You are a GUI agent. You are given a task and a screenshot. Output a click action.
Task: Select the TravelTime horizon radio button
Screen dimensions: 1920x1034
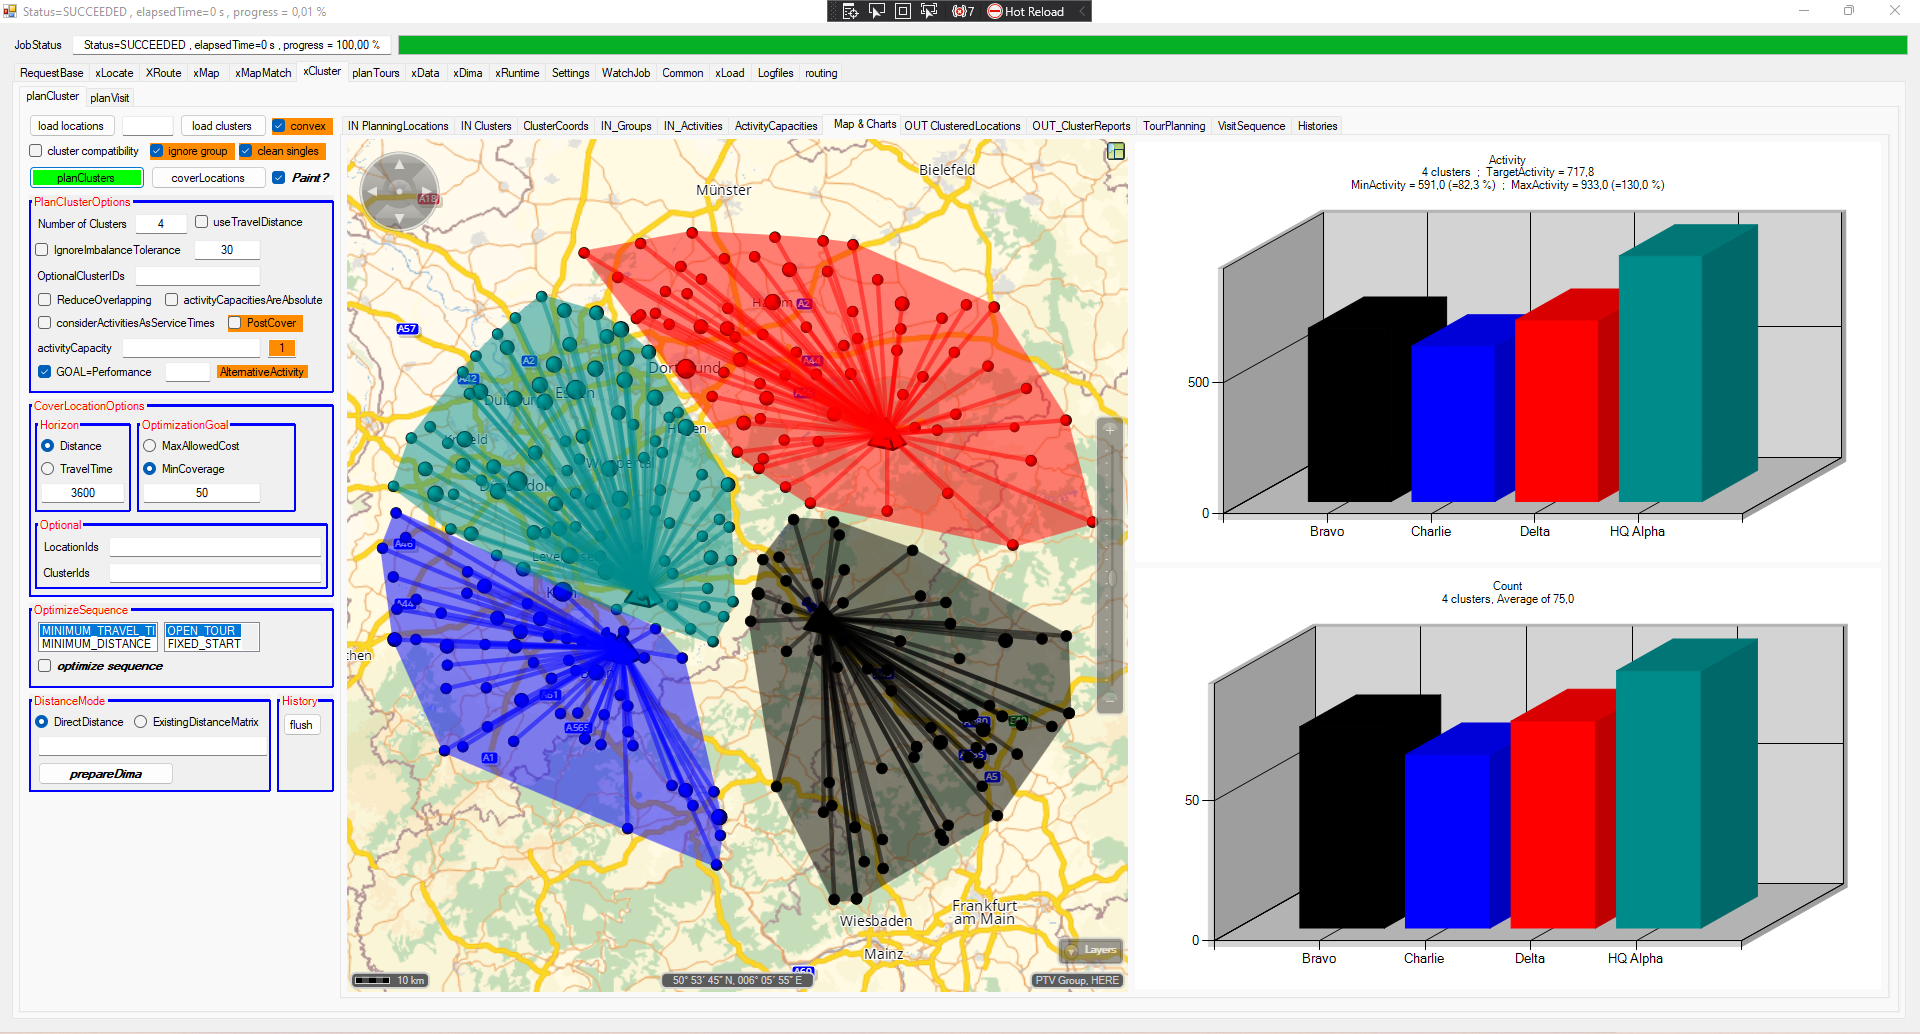48,469
